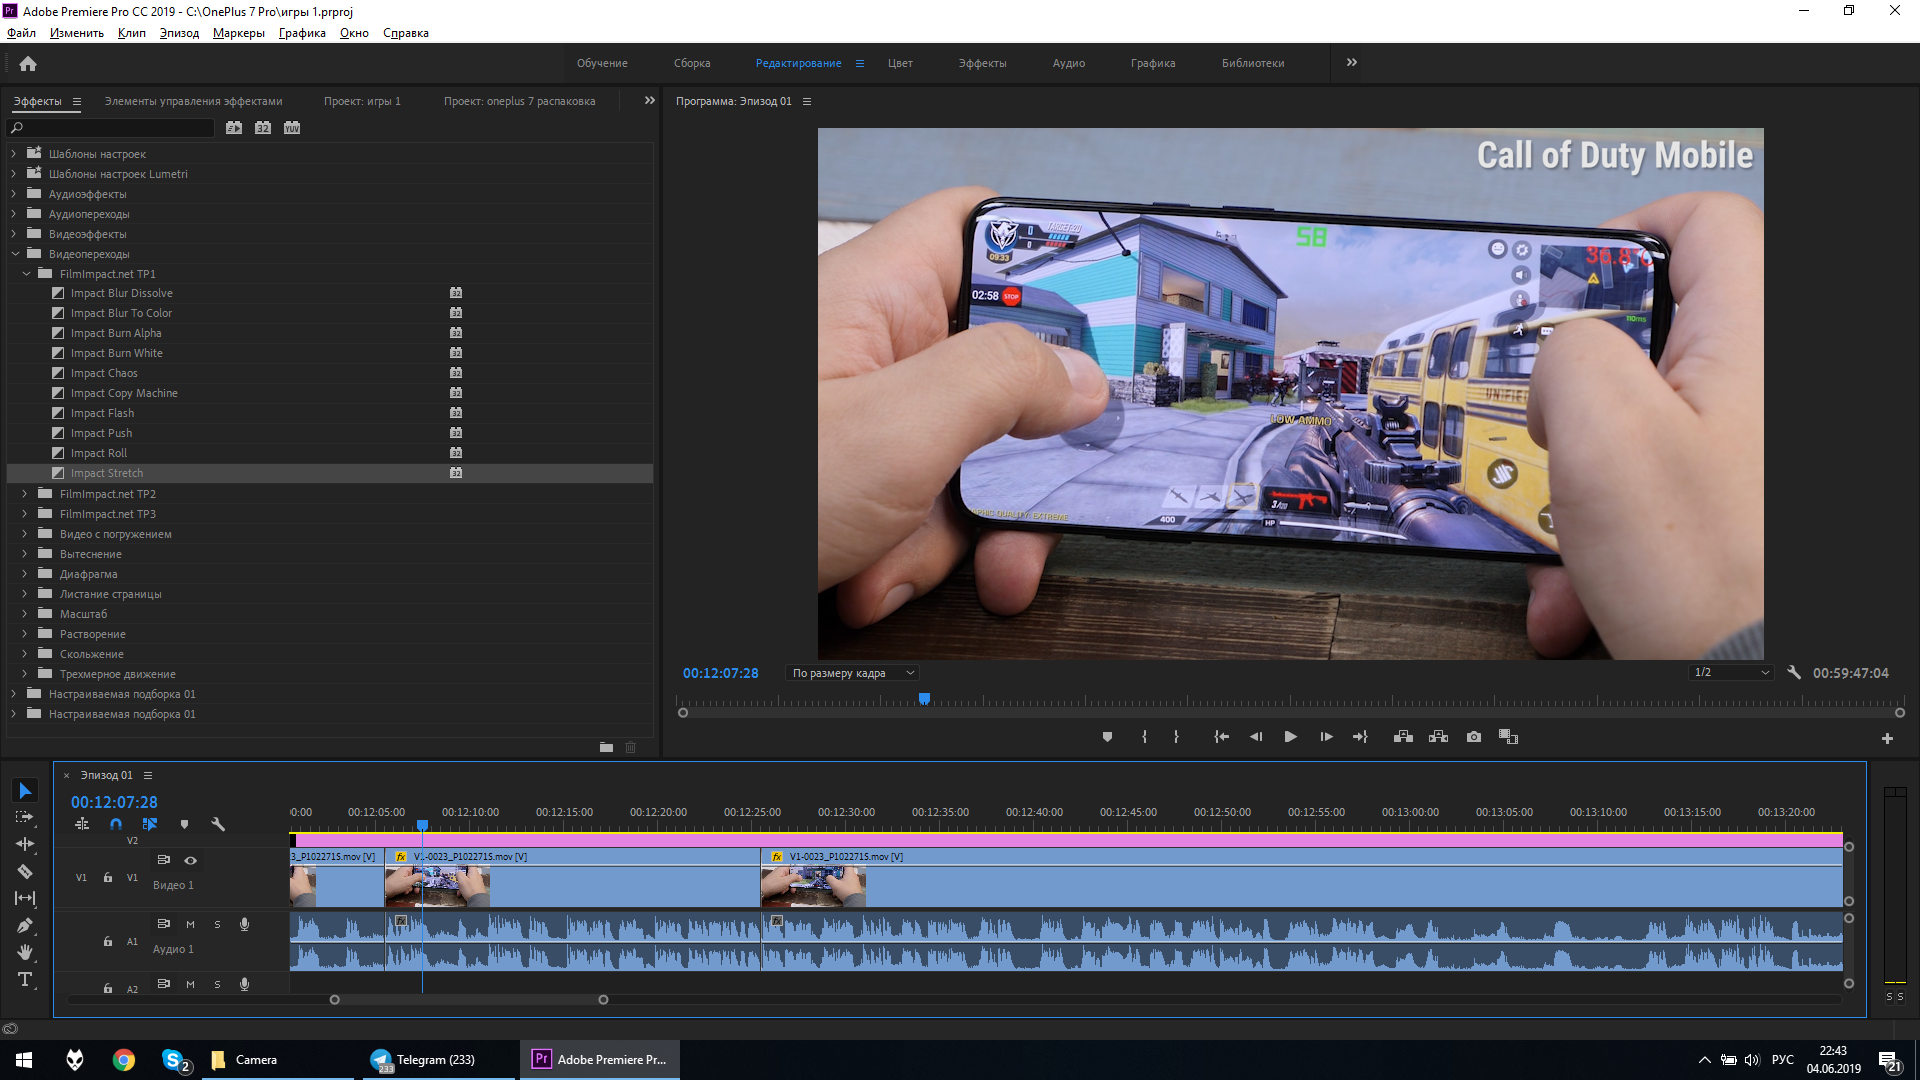Image resolution: width=1920 pixels, height=1080 pixels.
Task: Expand the Растворение folder
Action: pos(25,634)
